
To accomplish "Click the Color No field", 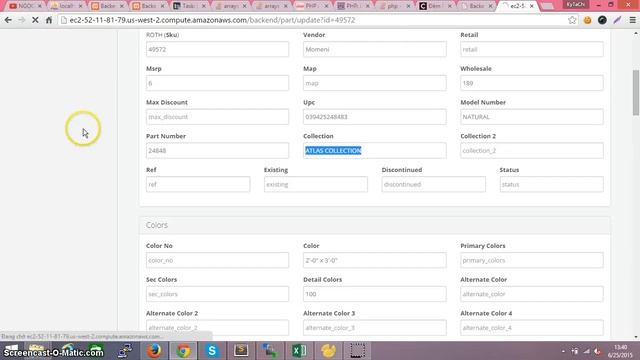I will [x=217, y=260].
